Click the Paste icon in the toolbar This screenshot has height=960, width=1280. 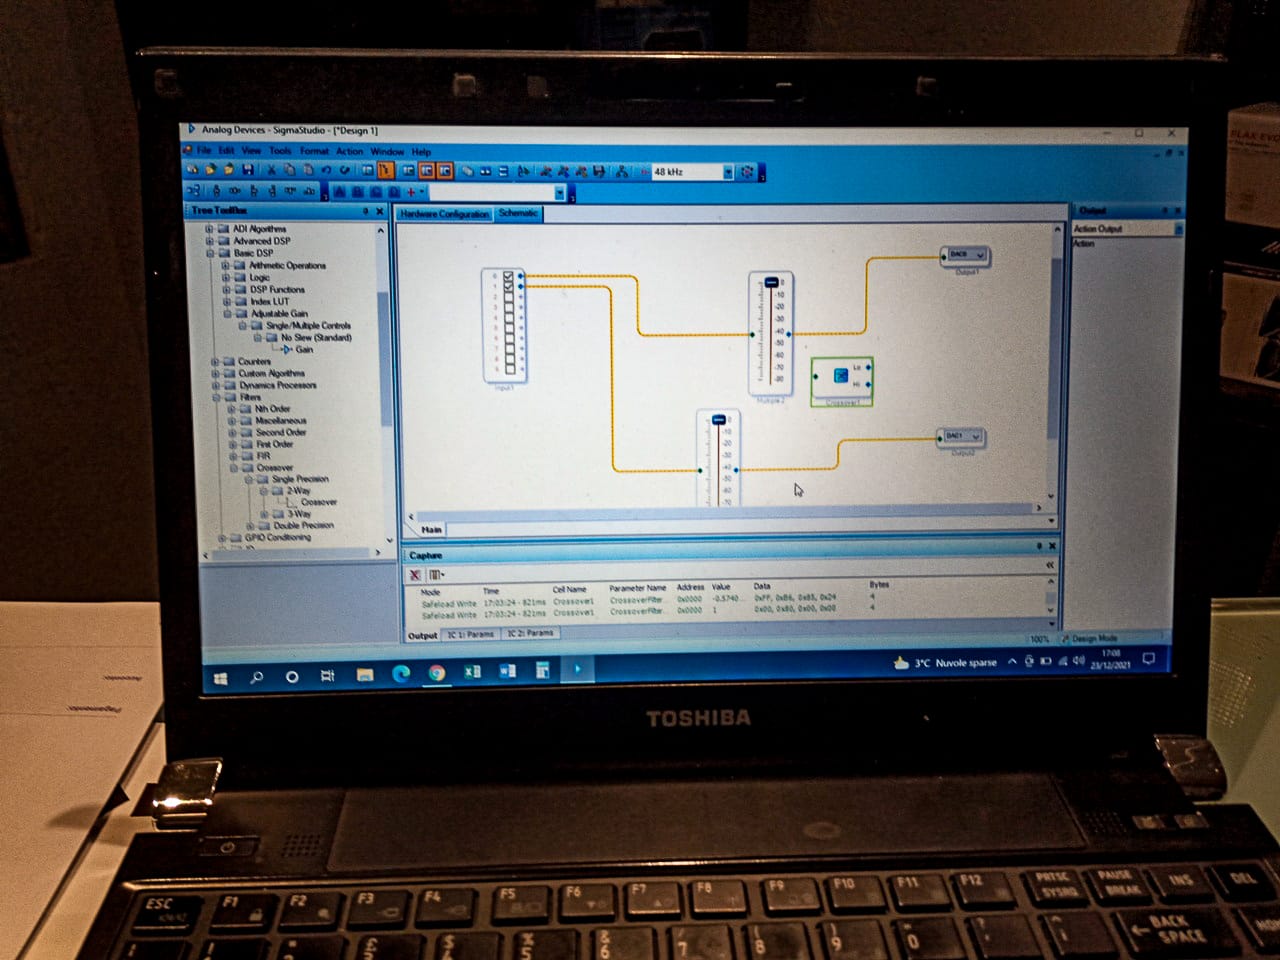point(307,170)
